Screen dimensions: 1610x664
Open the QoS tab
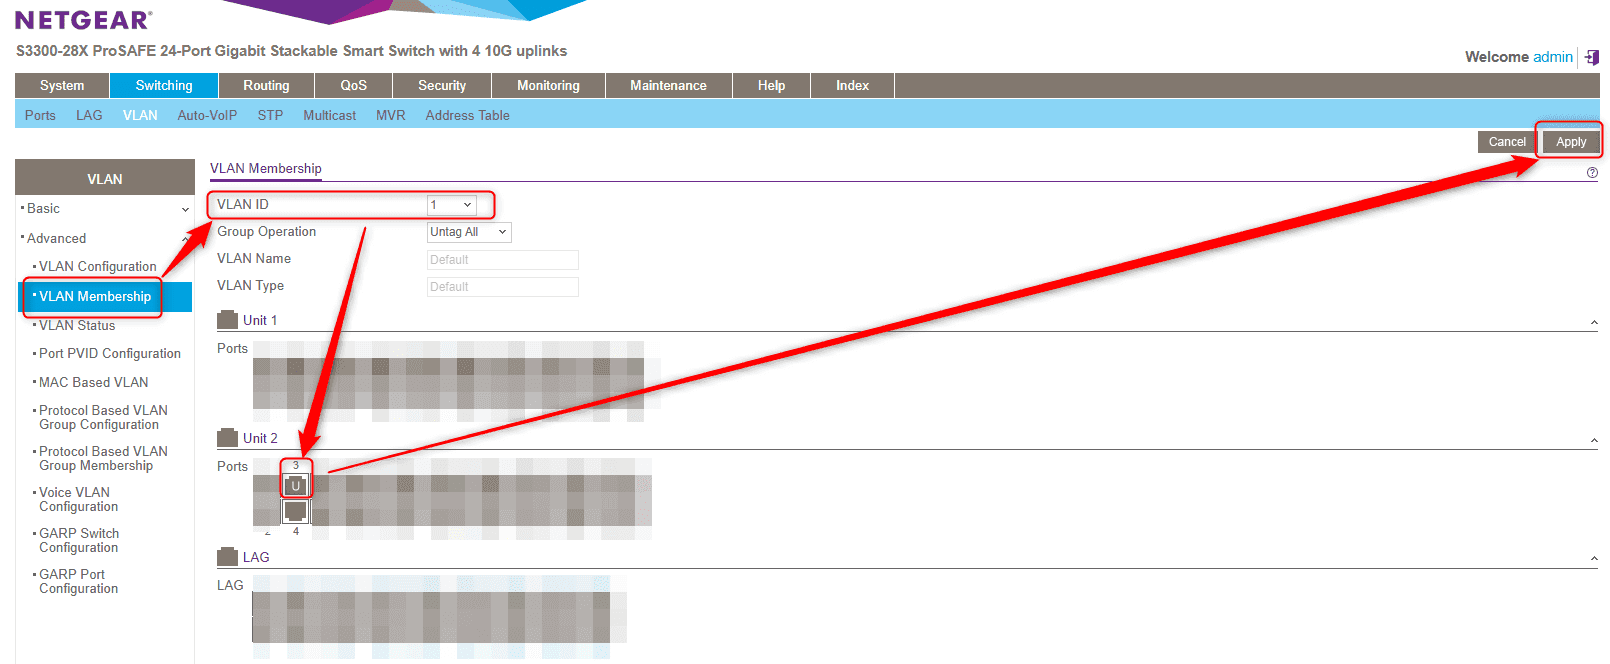[x=353, y=86]
